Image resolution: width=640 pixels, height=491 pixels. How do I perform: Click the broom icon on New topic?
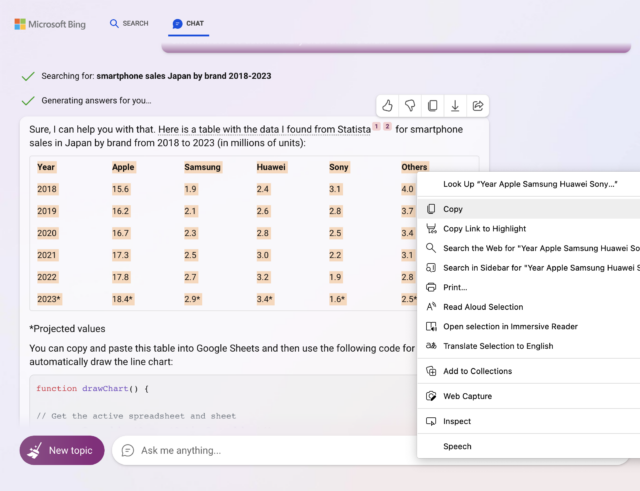[x=35, y=451]
